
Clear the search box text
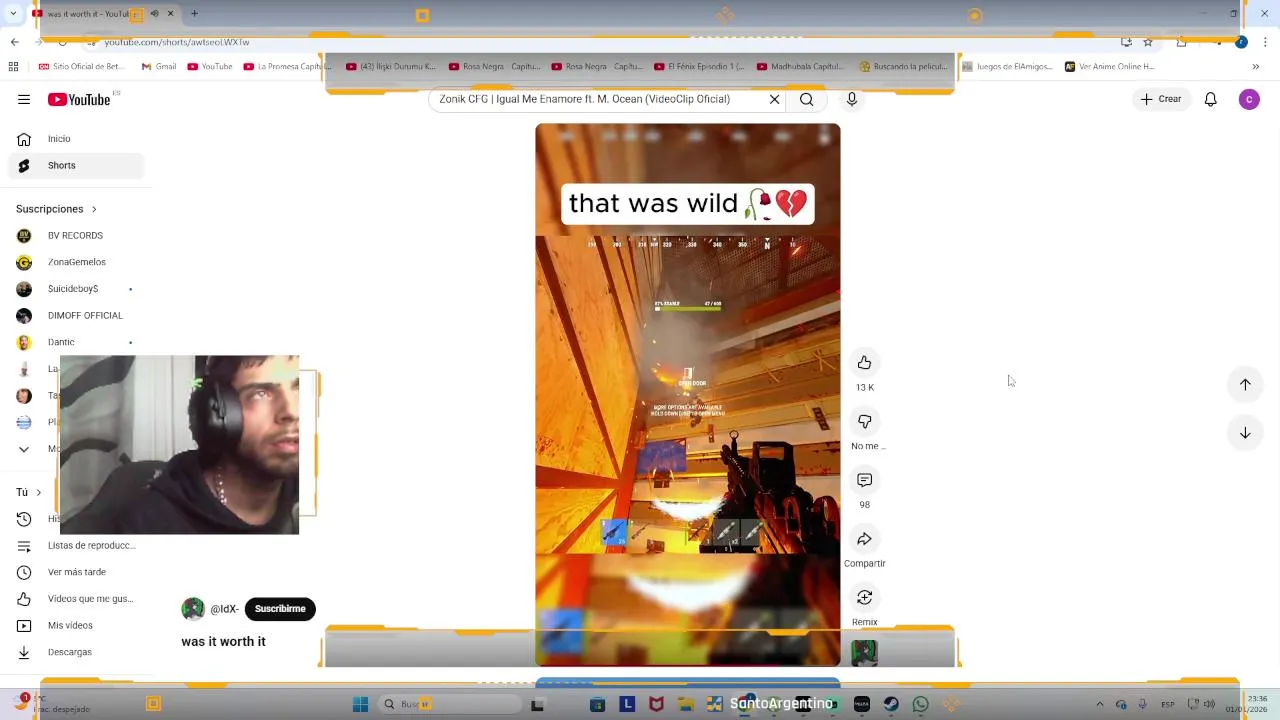pyautogui.click(x=774, y=99)
